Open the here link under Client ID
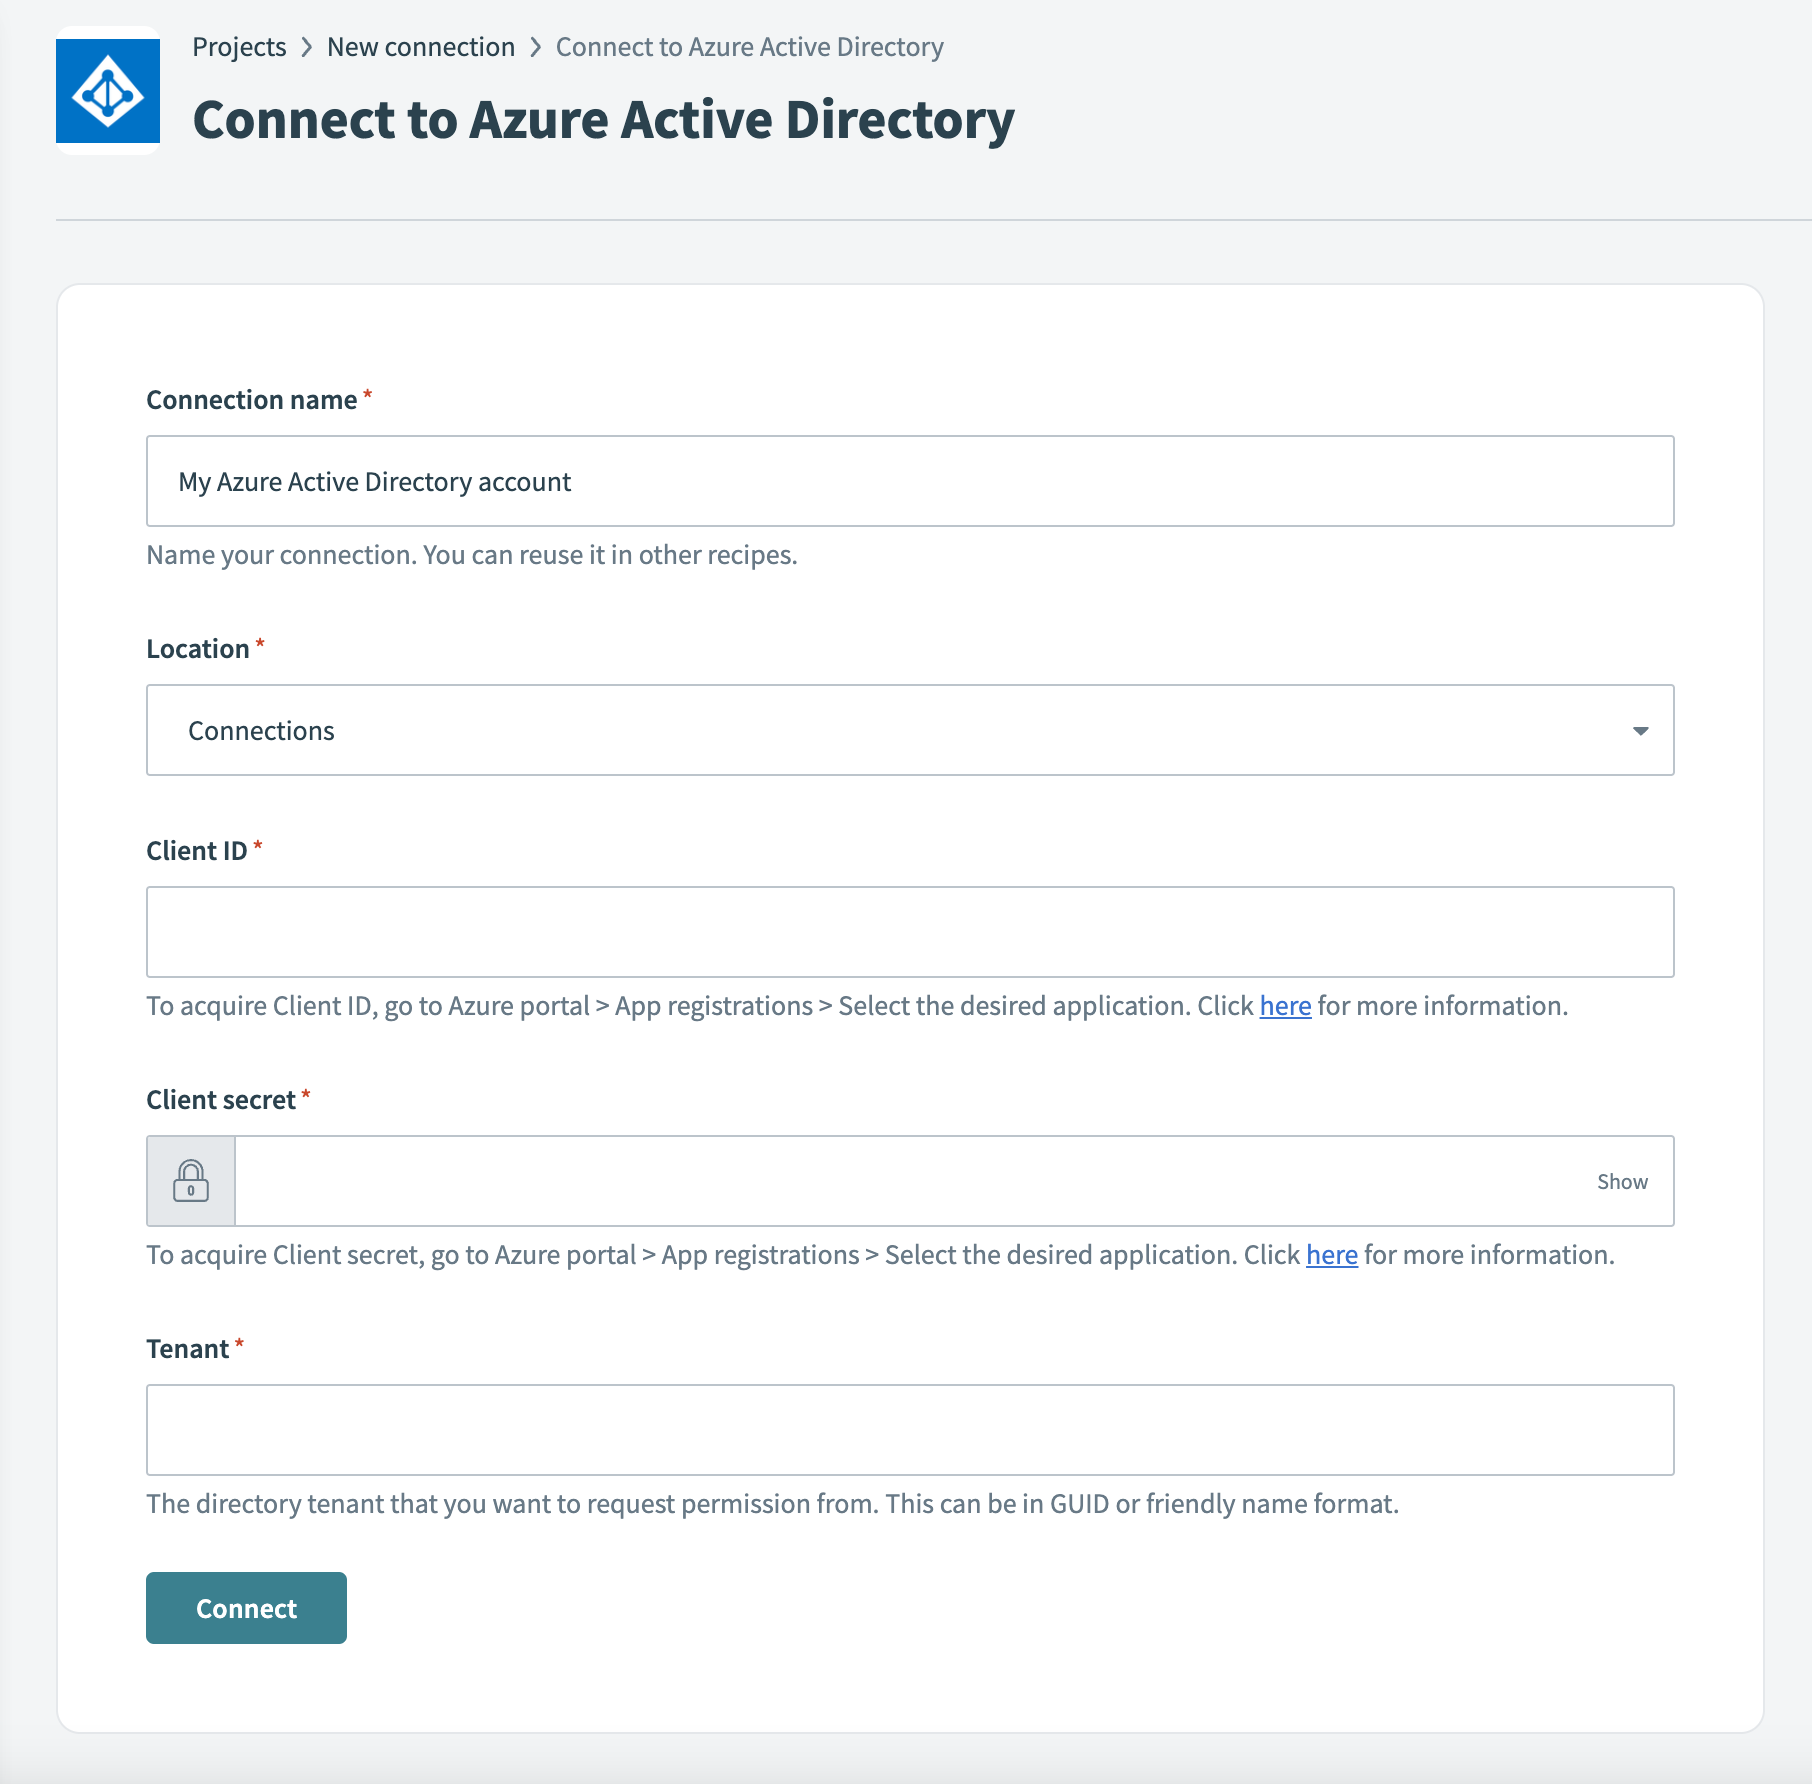 [1284, 1006]
